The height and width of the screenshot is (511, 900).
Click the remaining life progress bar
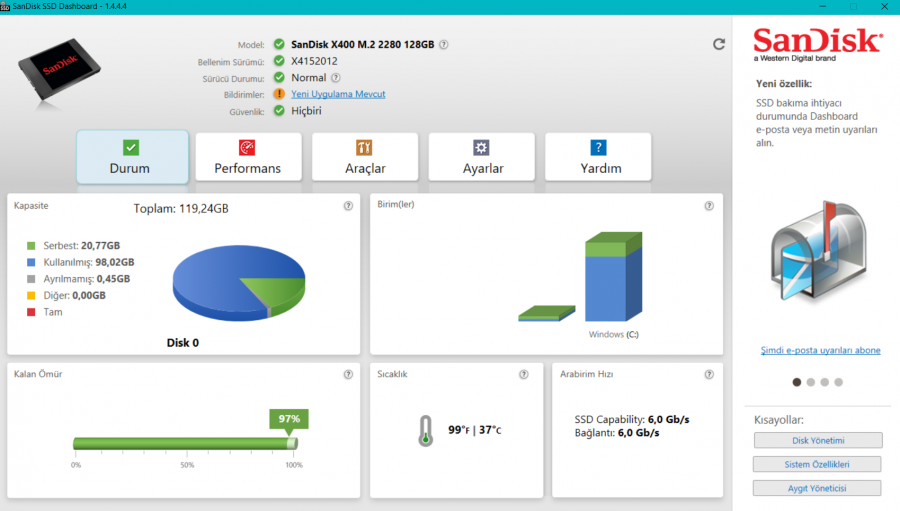coord(185,443)
